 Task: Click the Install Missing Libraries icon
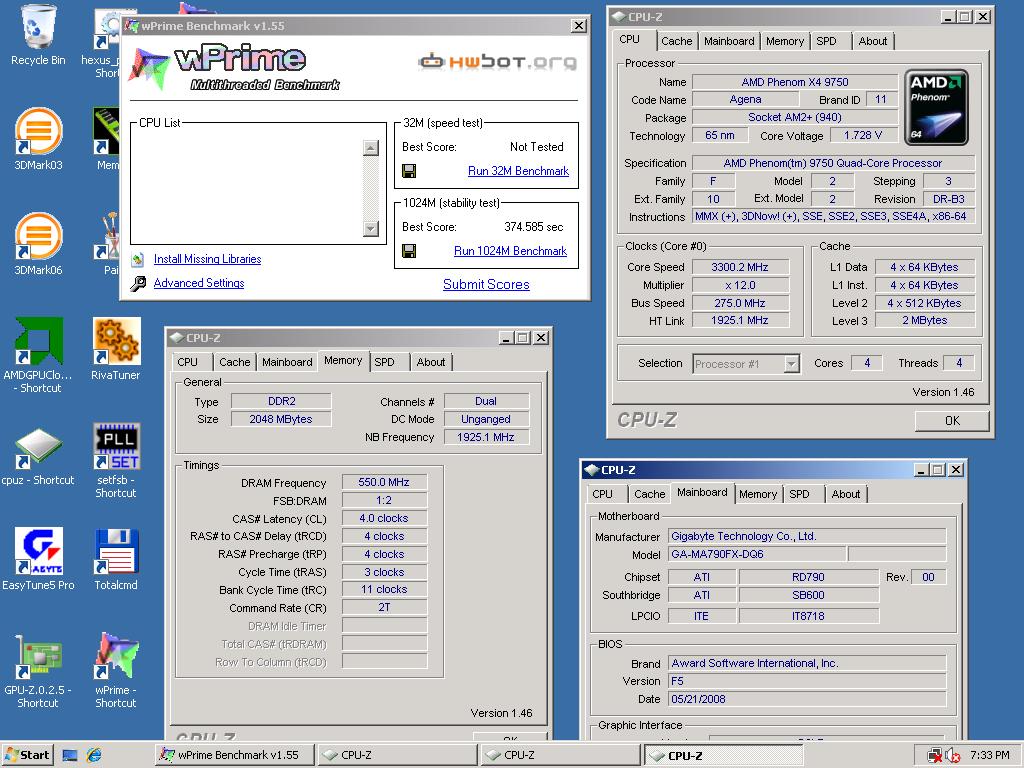[138, 259]
